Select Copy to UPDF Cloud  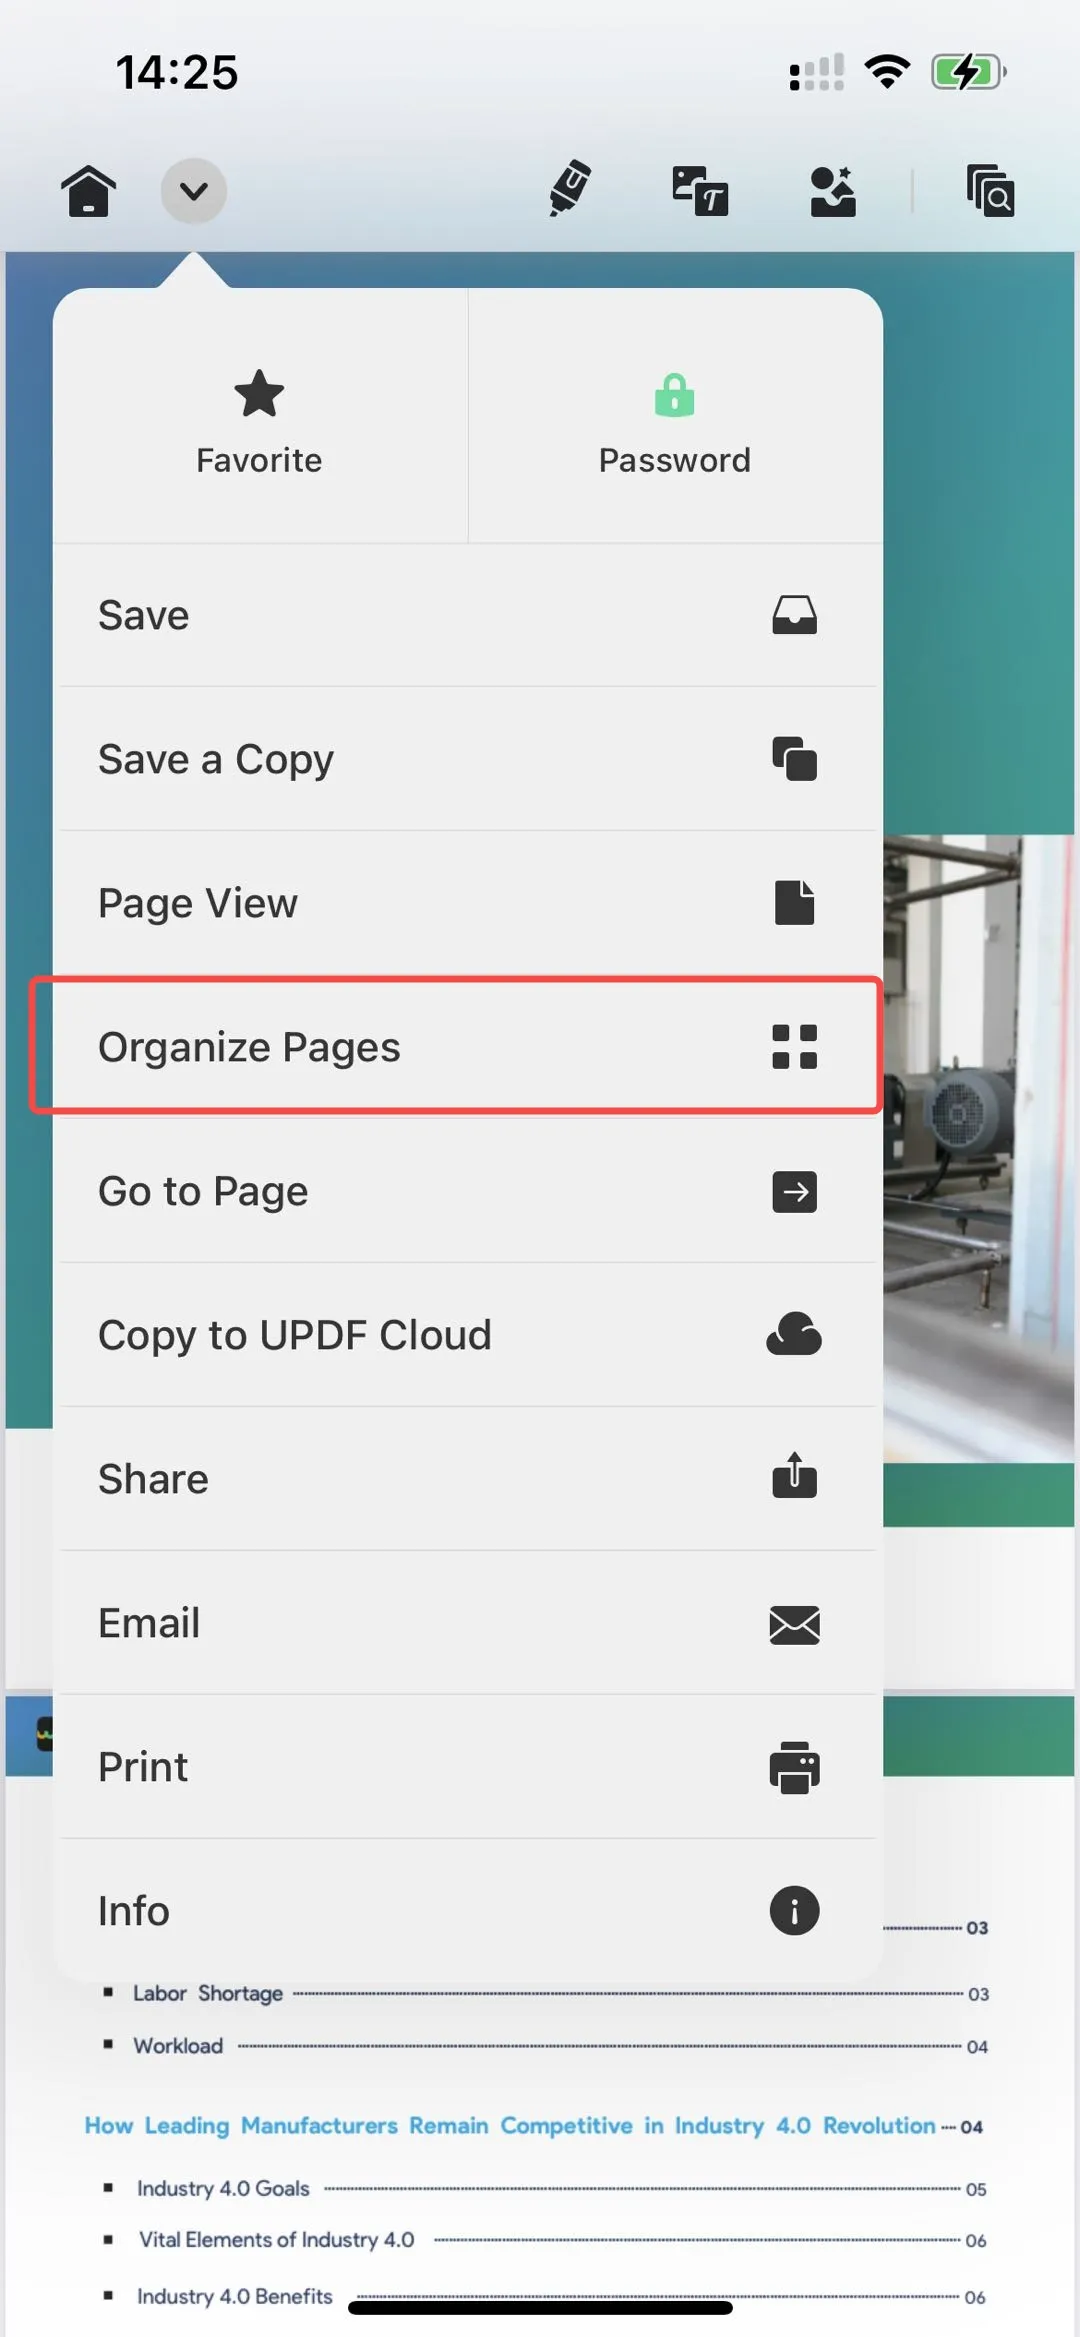(468, 1335)
